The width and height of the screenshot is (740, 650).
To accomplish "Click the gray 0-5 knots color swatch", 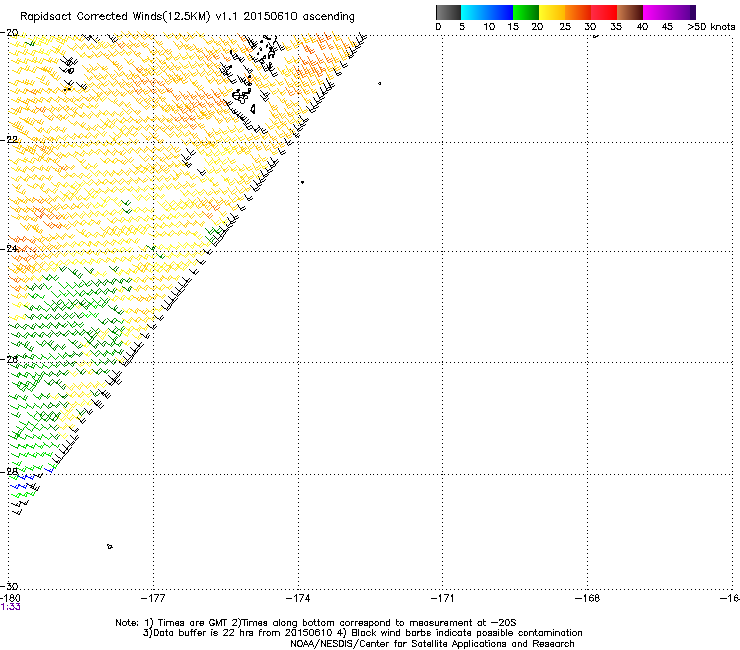I will click(448, 12).
